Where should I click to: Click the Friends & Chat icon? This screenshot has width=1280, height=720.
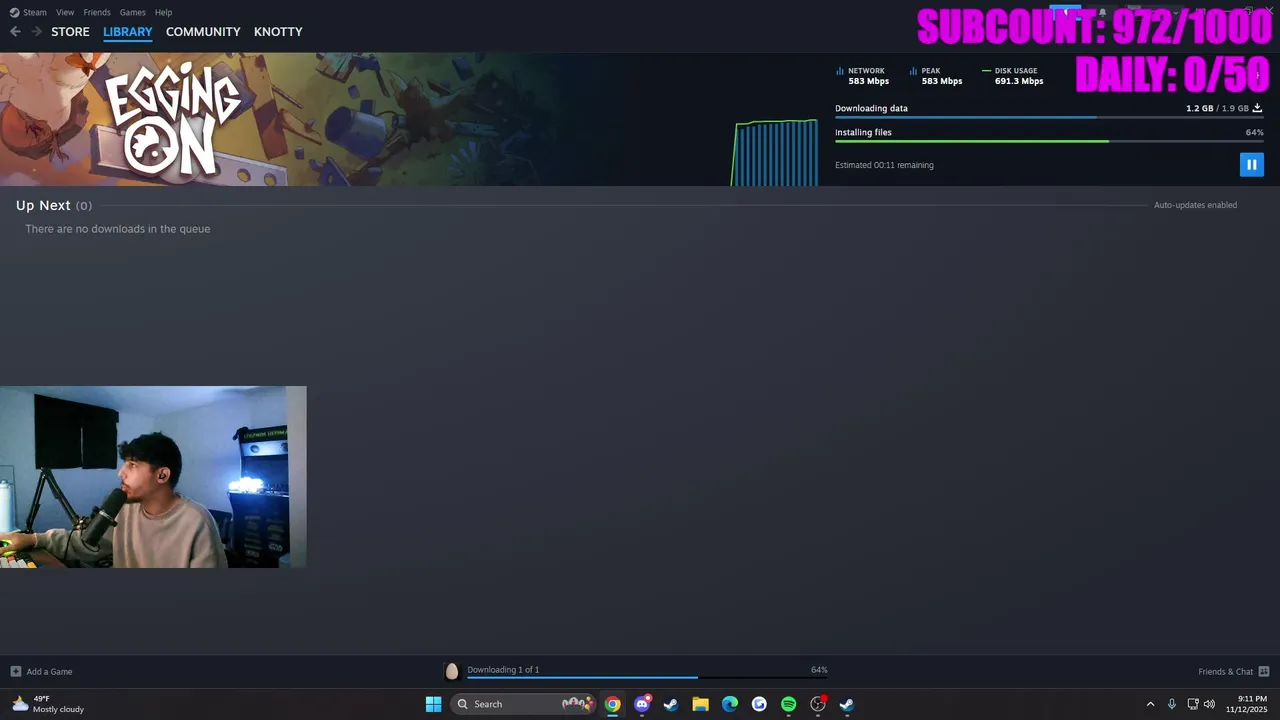(1264, 671)
